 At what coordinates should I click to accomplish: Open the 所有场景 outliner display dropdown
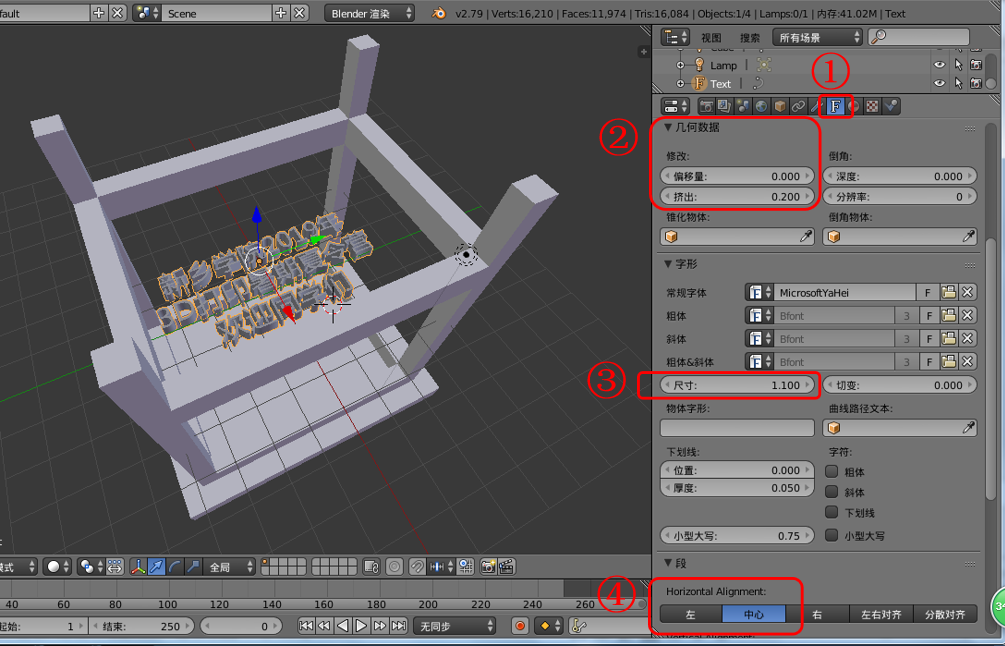click(x=817, y=37)
